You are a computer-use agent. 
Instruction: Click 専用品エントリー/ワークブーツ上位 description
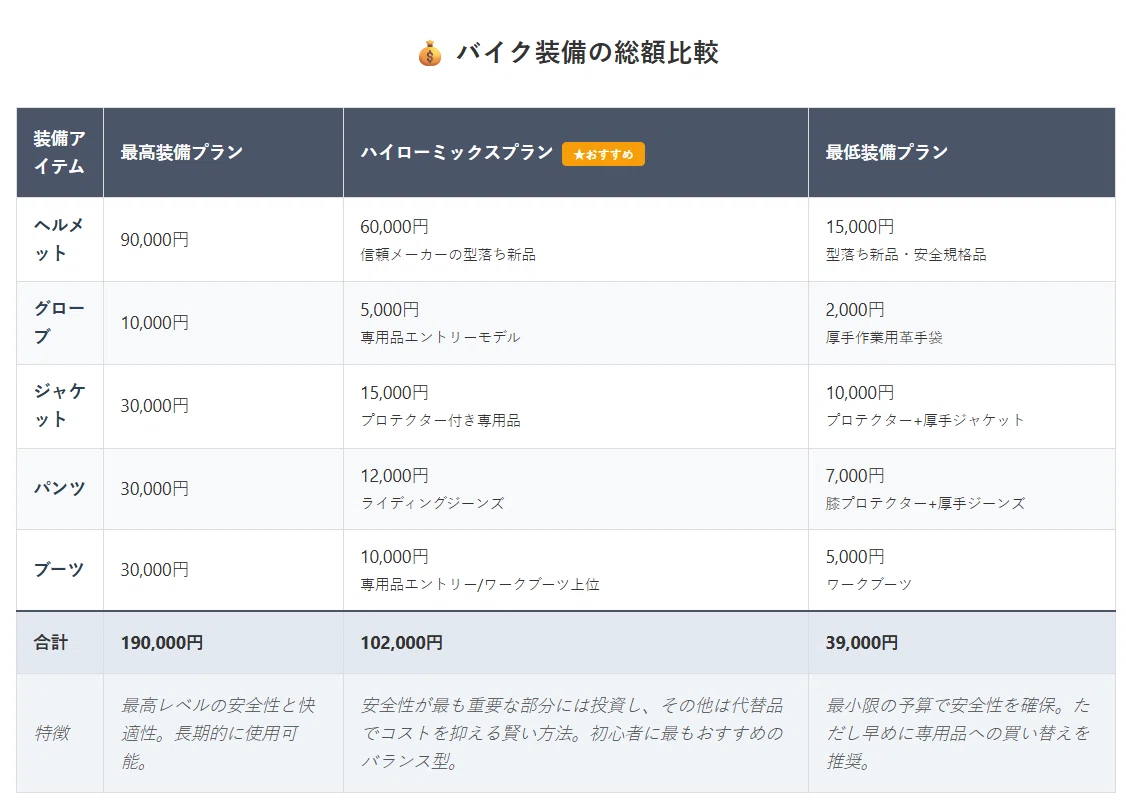tap(480, 584)
